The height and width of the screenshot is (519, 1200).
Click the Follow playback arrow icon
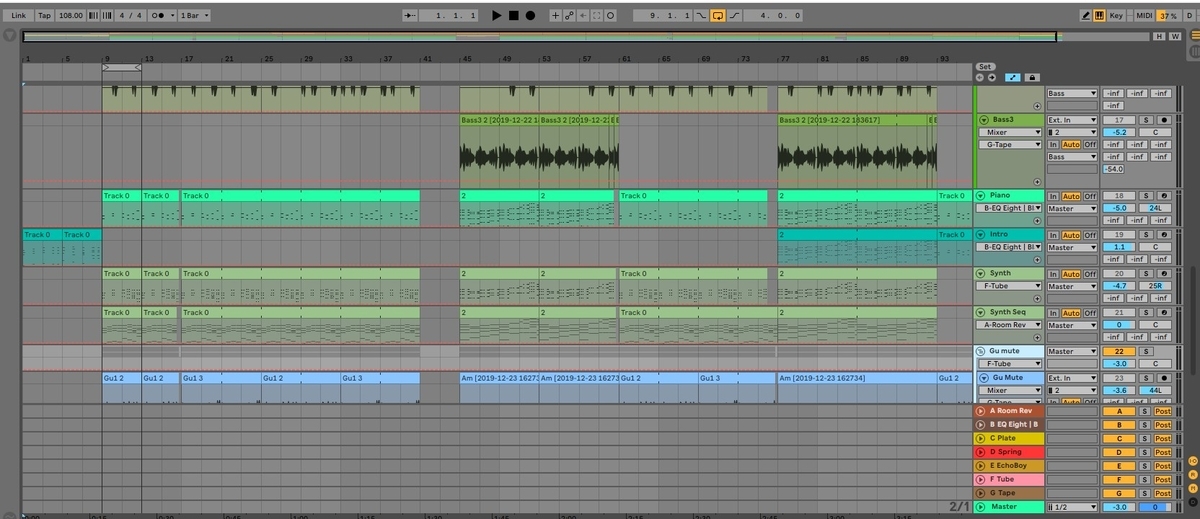[x=411, y=16]
